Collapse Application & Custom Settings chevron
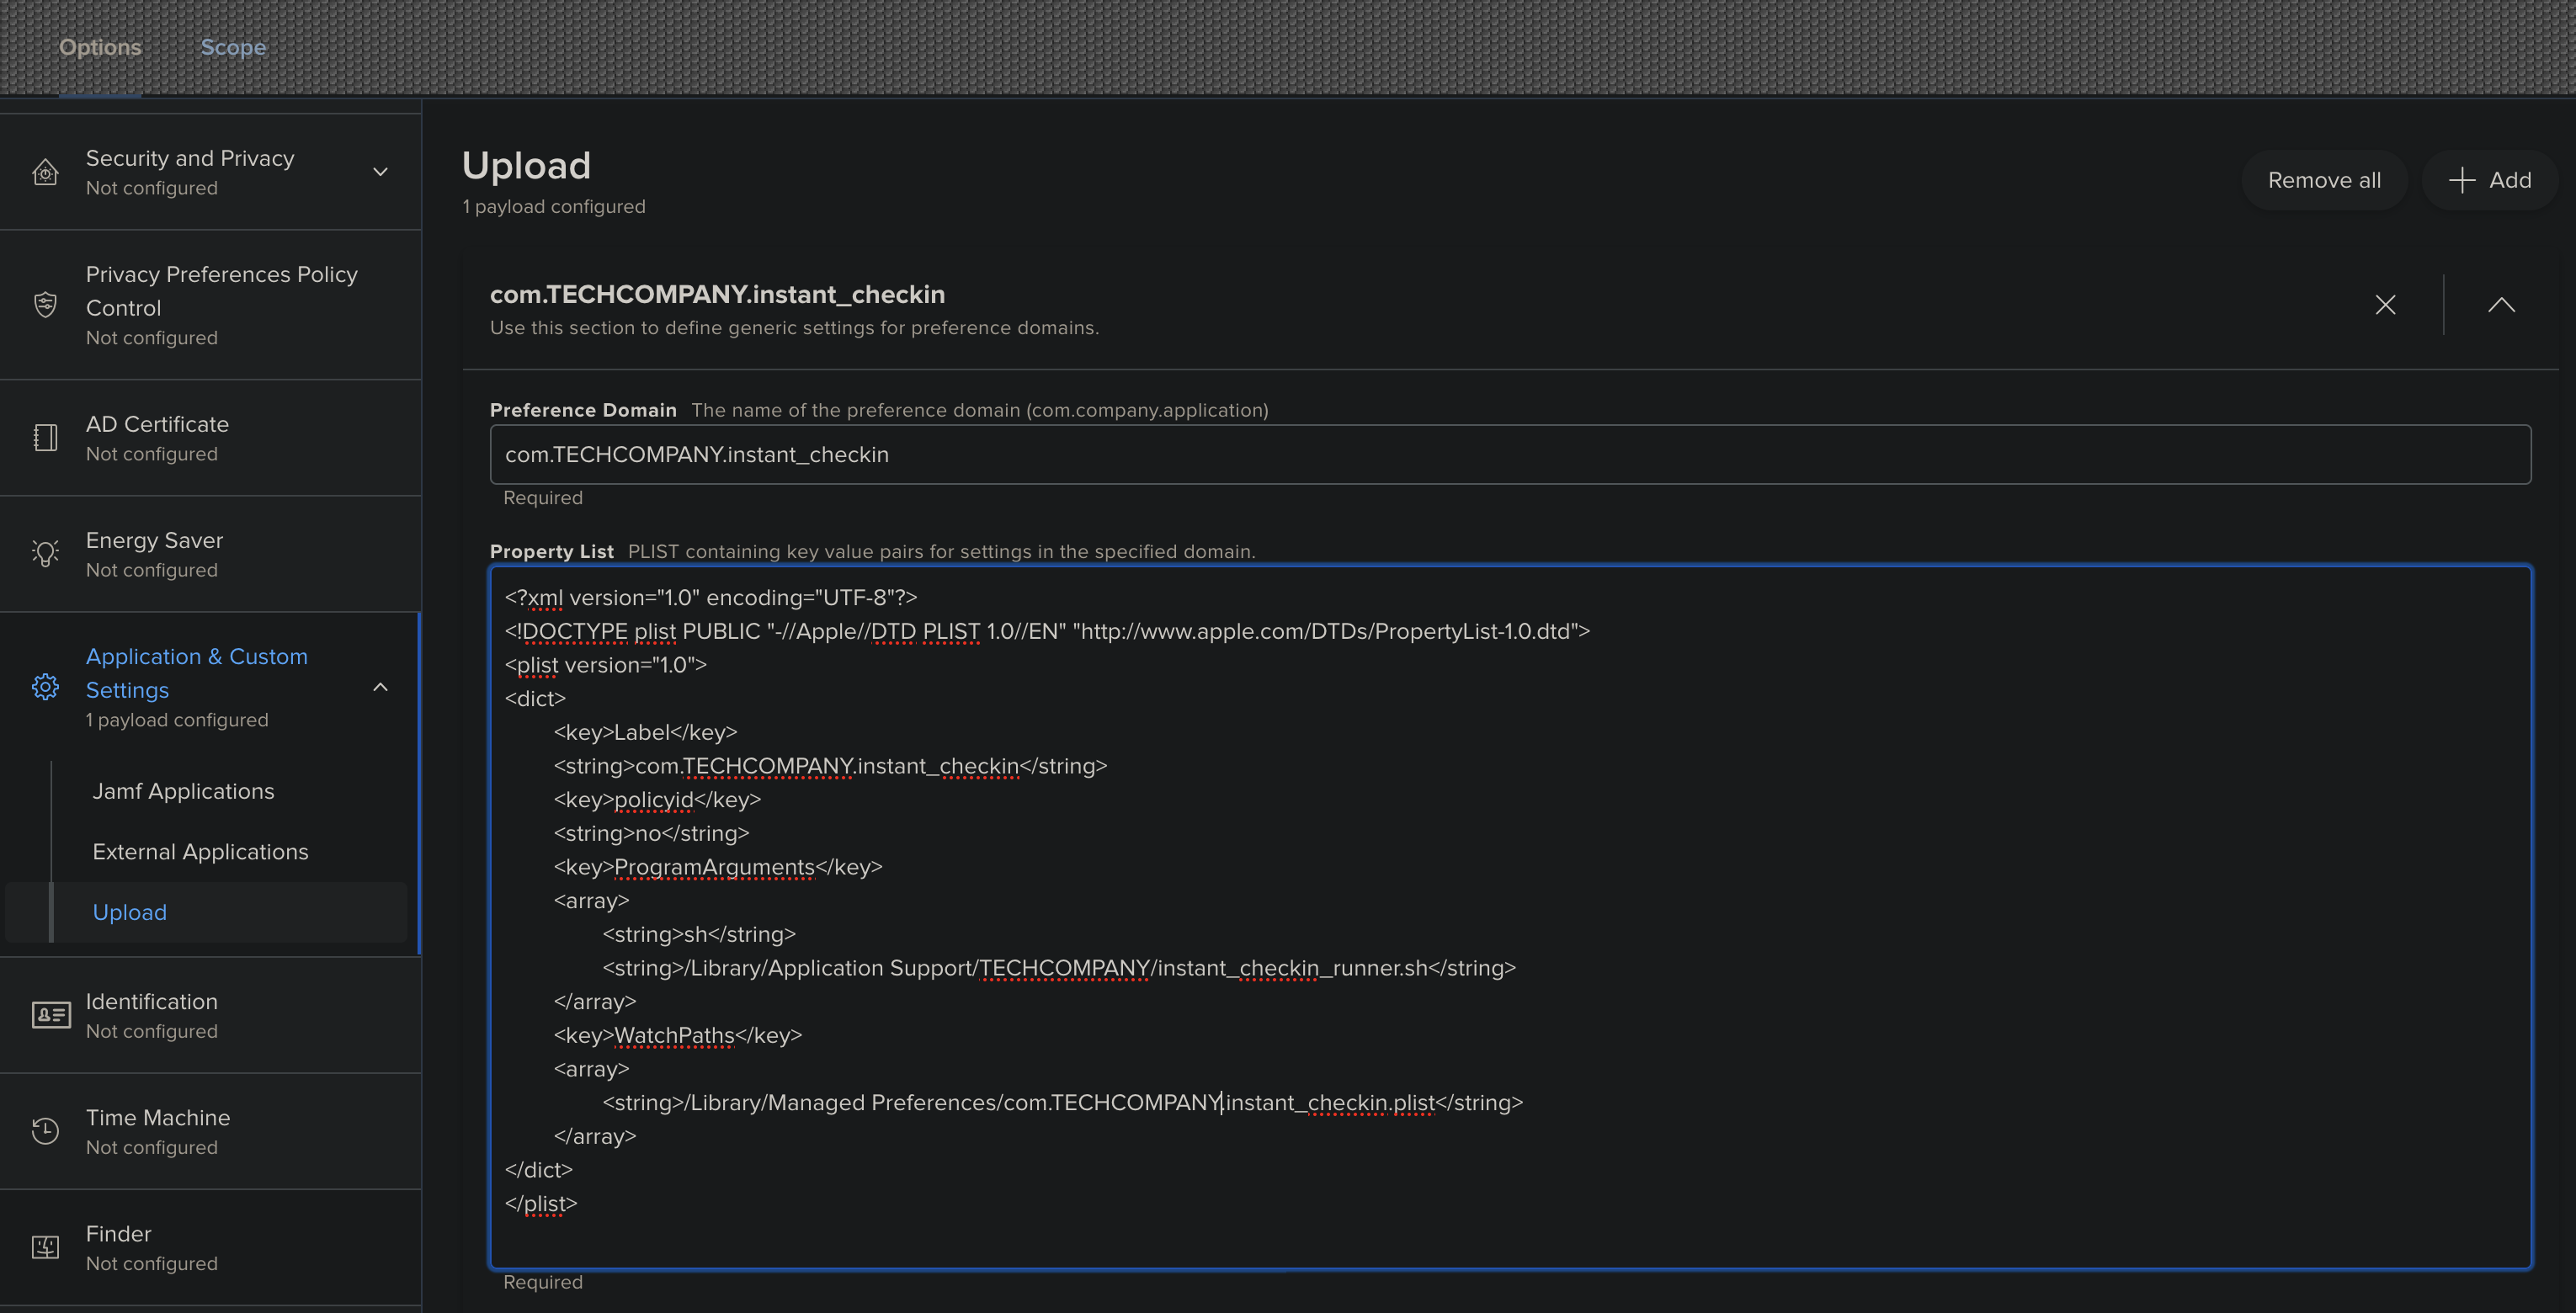The height and width of the screenshot is (1313, 2576). 380,687
